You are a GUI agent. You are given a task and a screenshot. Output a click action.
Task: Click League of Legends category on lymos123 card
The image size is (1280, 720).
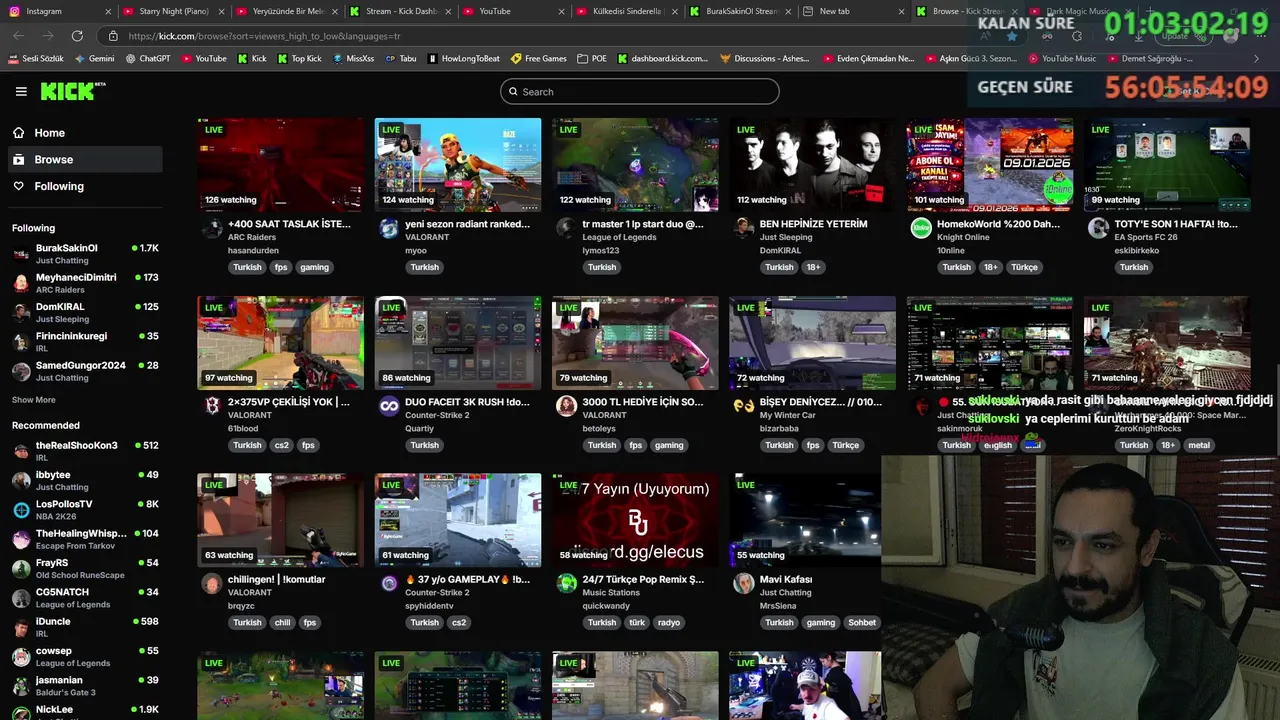(x=619, y=238)
